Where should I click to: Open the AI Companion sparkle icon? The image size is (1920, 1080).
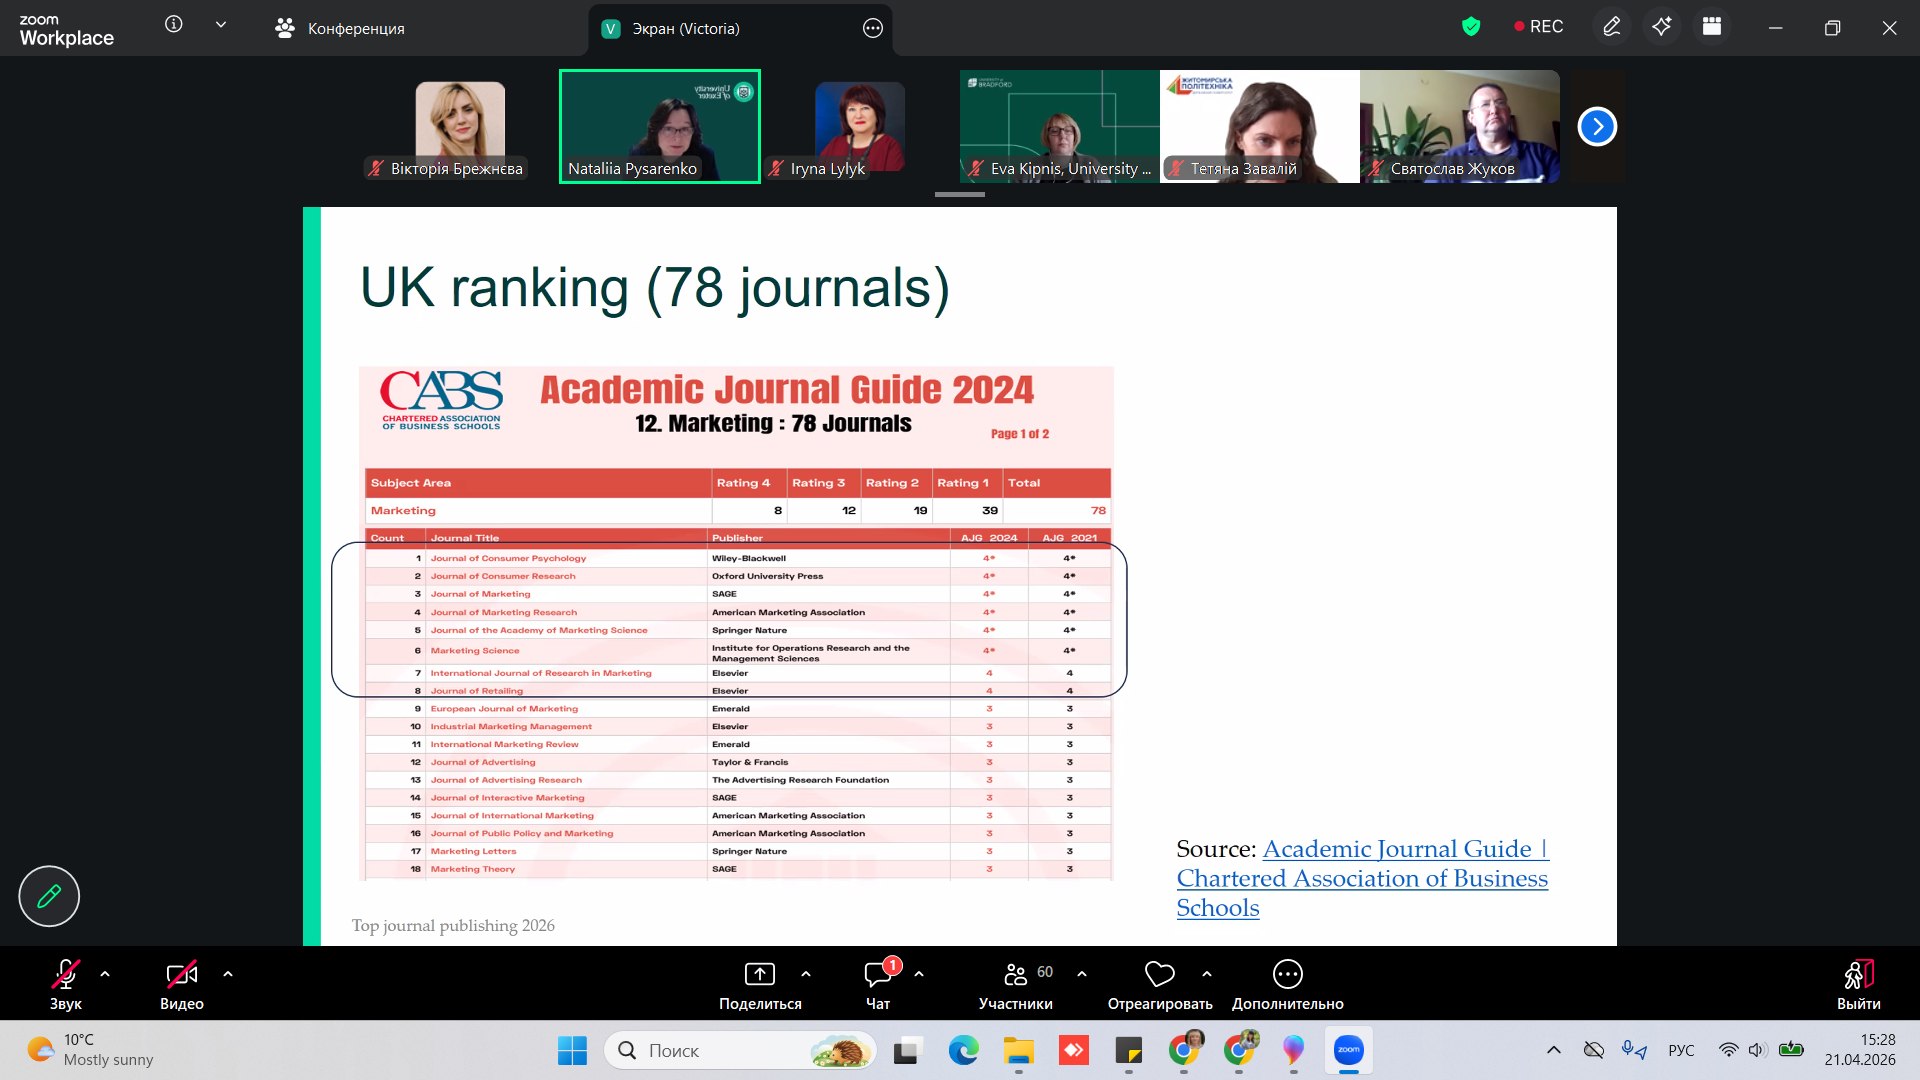pos(1662,27)
